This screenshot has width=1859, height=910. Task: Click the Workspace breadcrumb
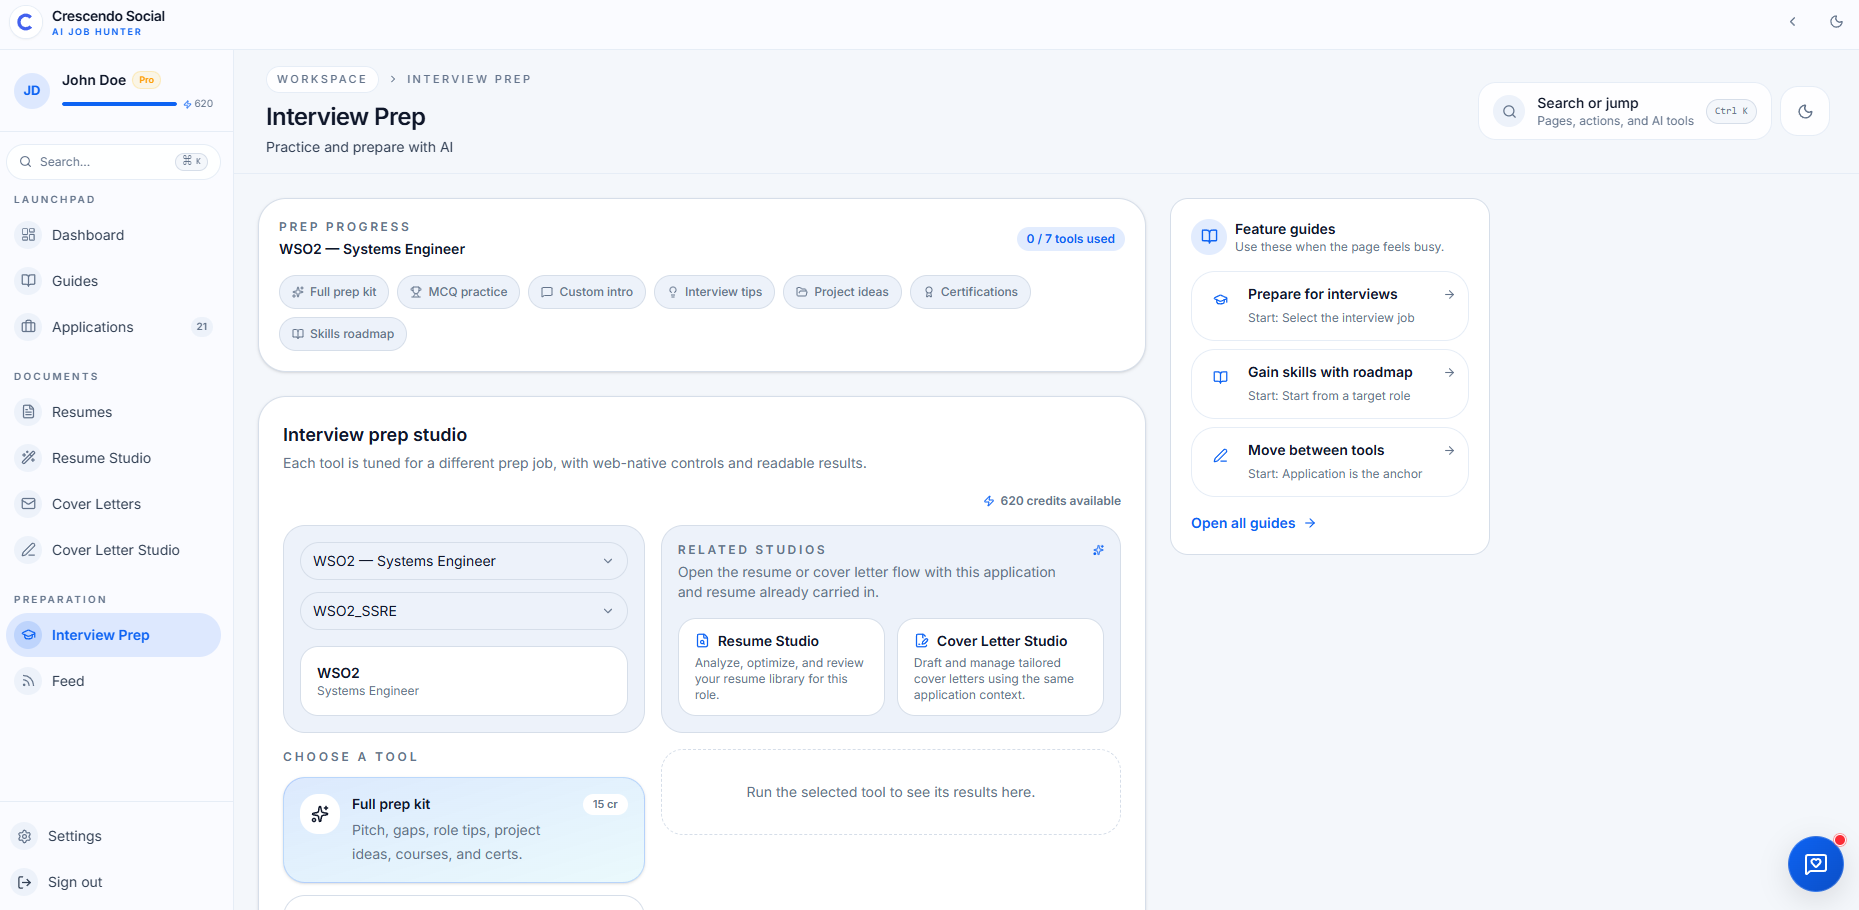tap(322, 79)
